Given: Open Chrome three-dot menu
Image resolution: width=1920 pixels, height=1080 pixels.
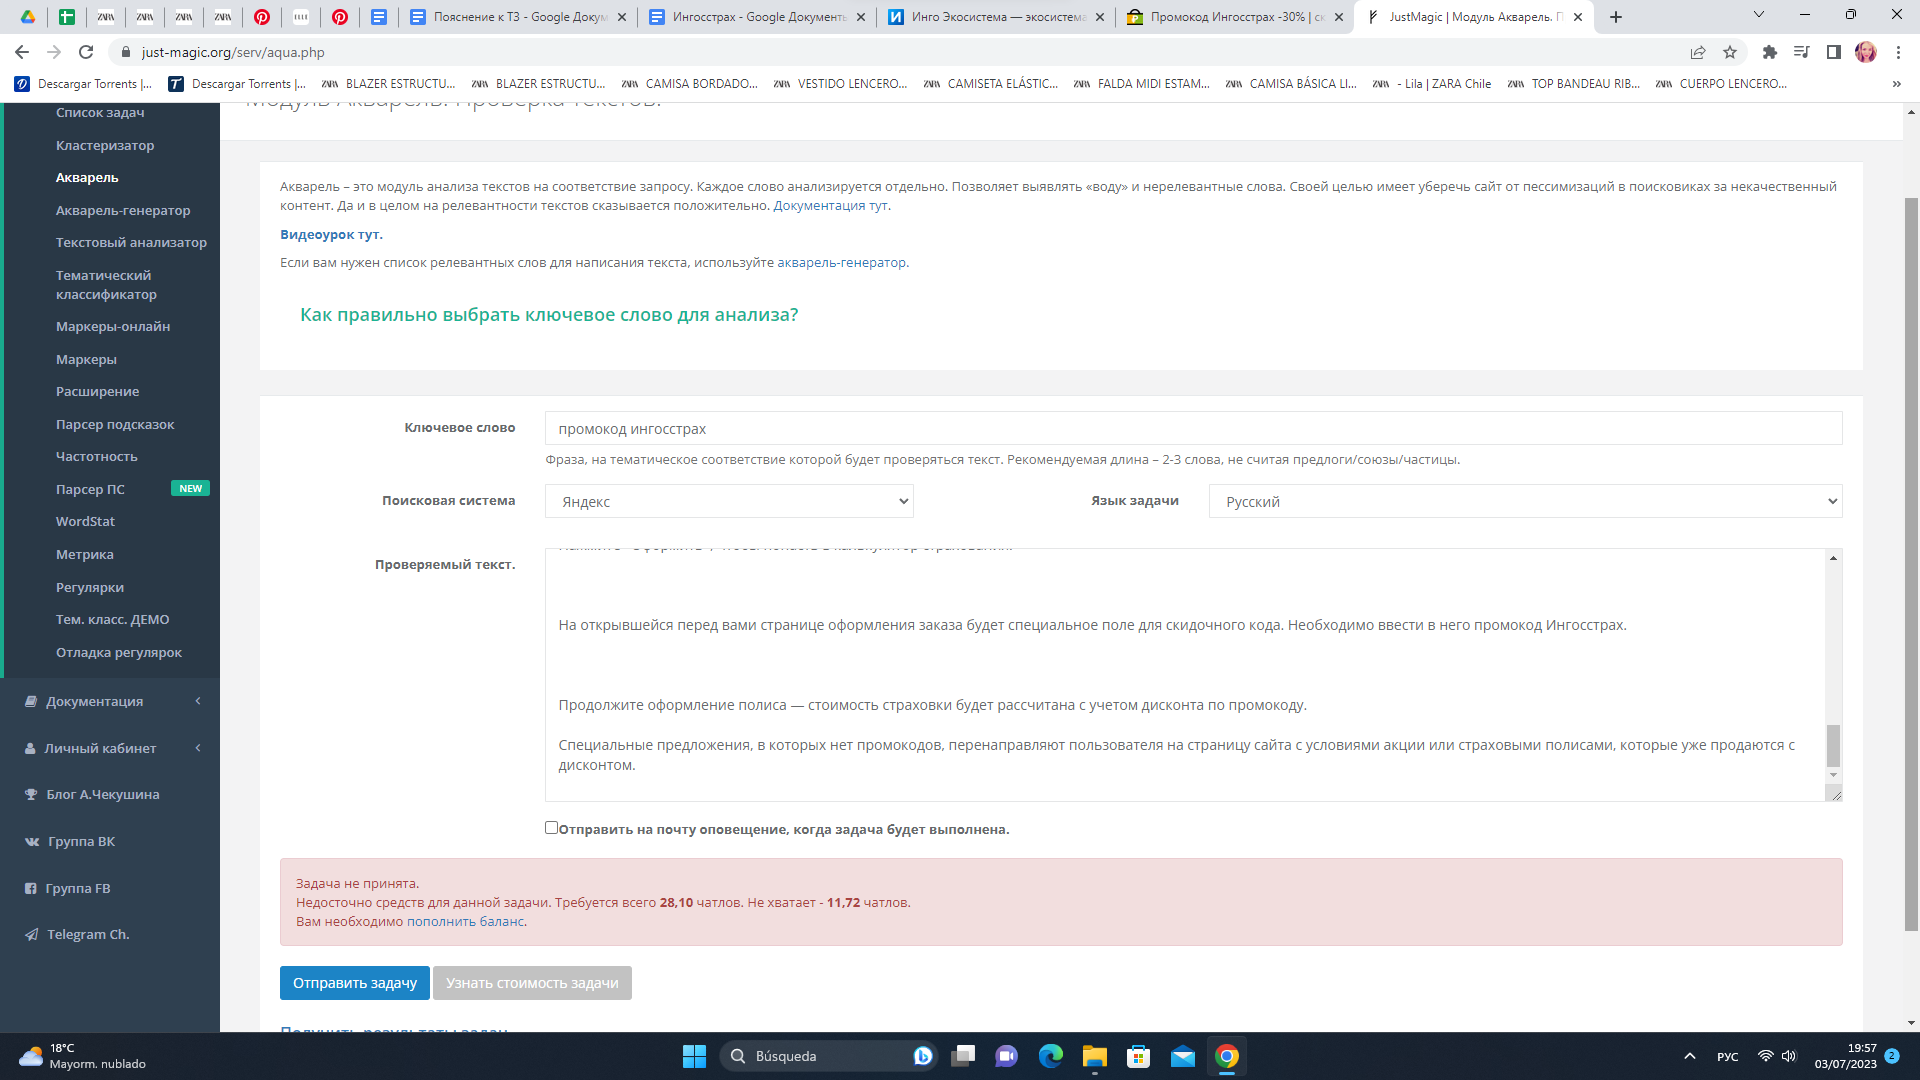Looking at the screenshot, I should [1898, 52].
